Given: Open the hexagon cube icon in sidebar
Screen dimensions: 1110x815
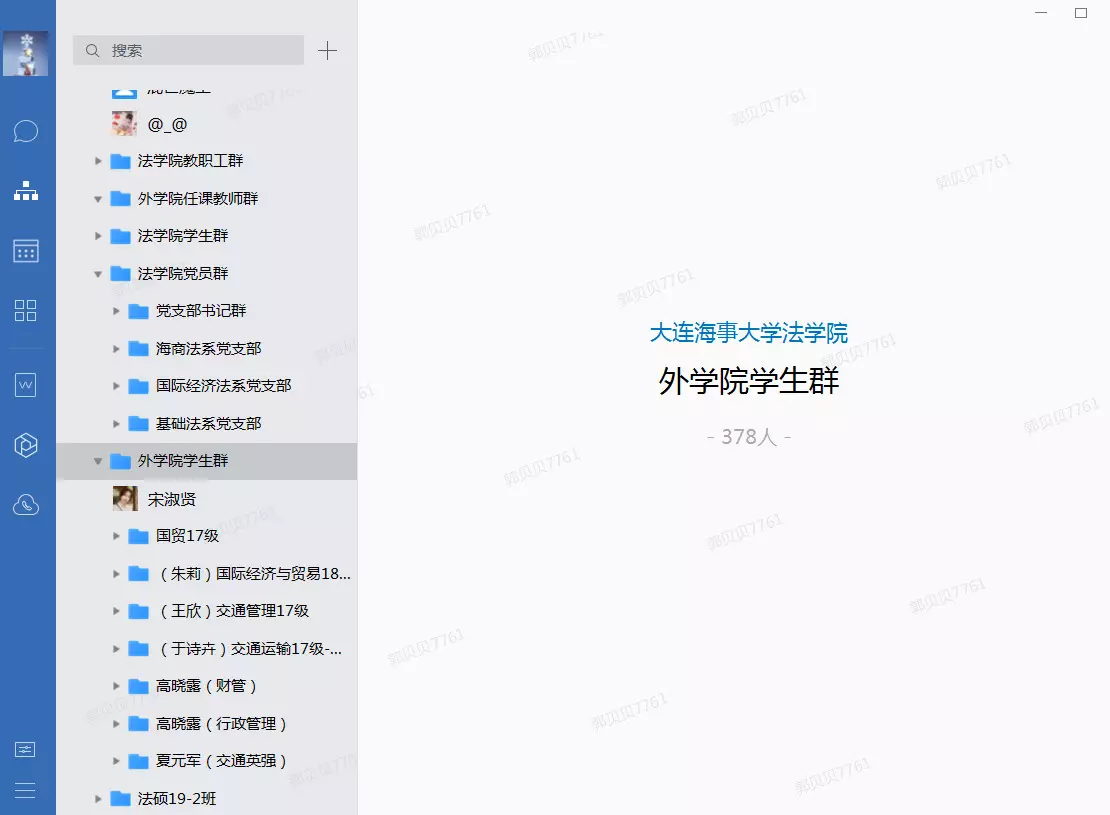Looking at the screenshot, I should tap(26, 446).
